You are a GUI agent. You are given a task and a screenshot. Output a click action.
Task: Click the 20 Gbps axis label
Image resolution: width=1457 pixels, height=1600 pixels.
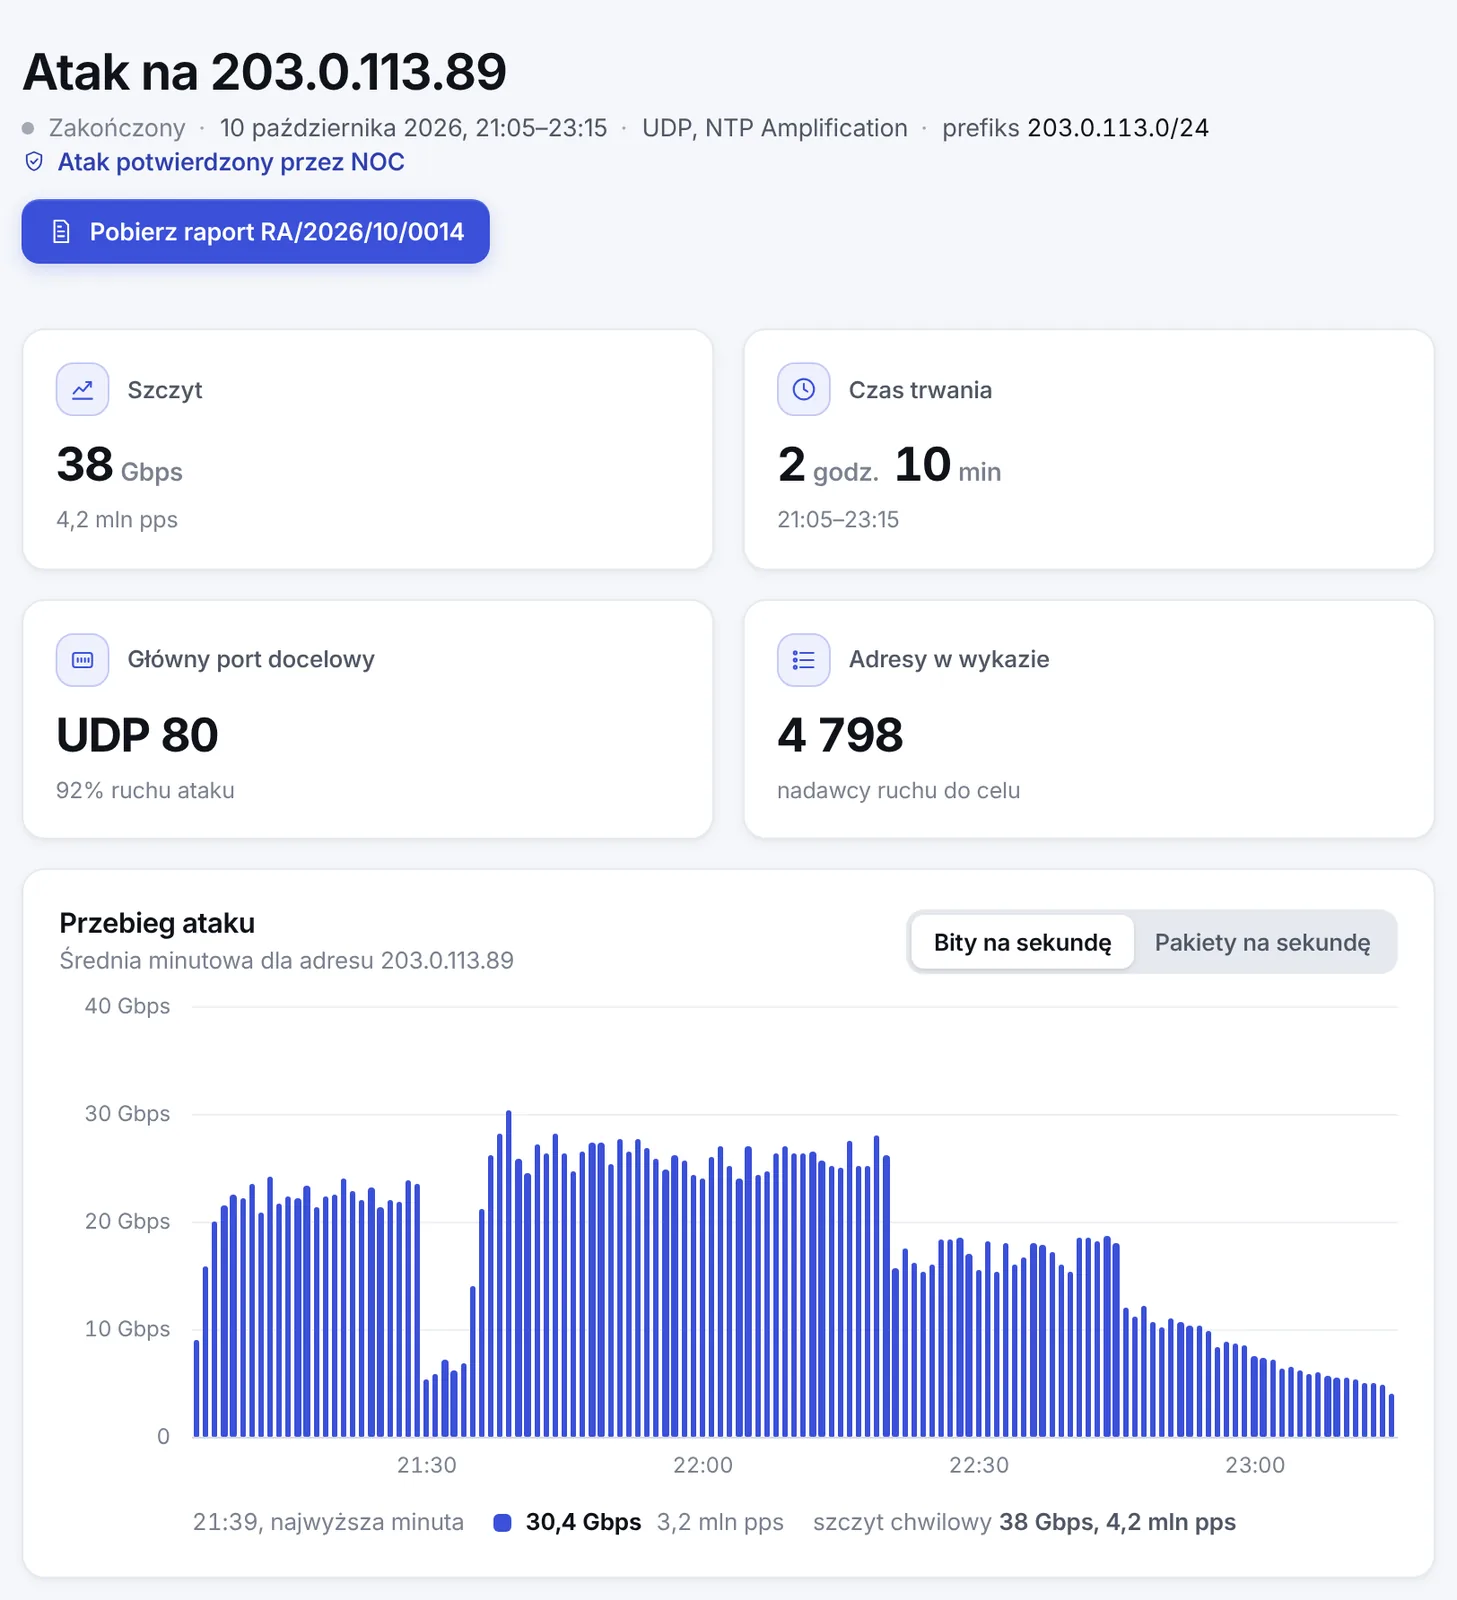tap(127, 1221)
